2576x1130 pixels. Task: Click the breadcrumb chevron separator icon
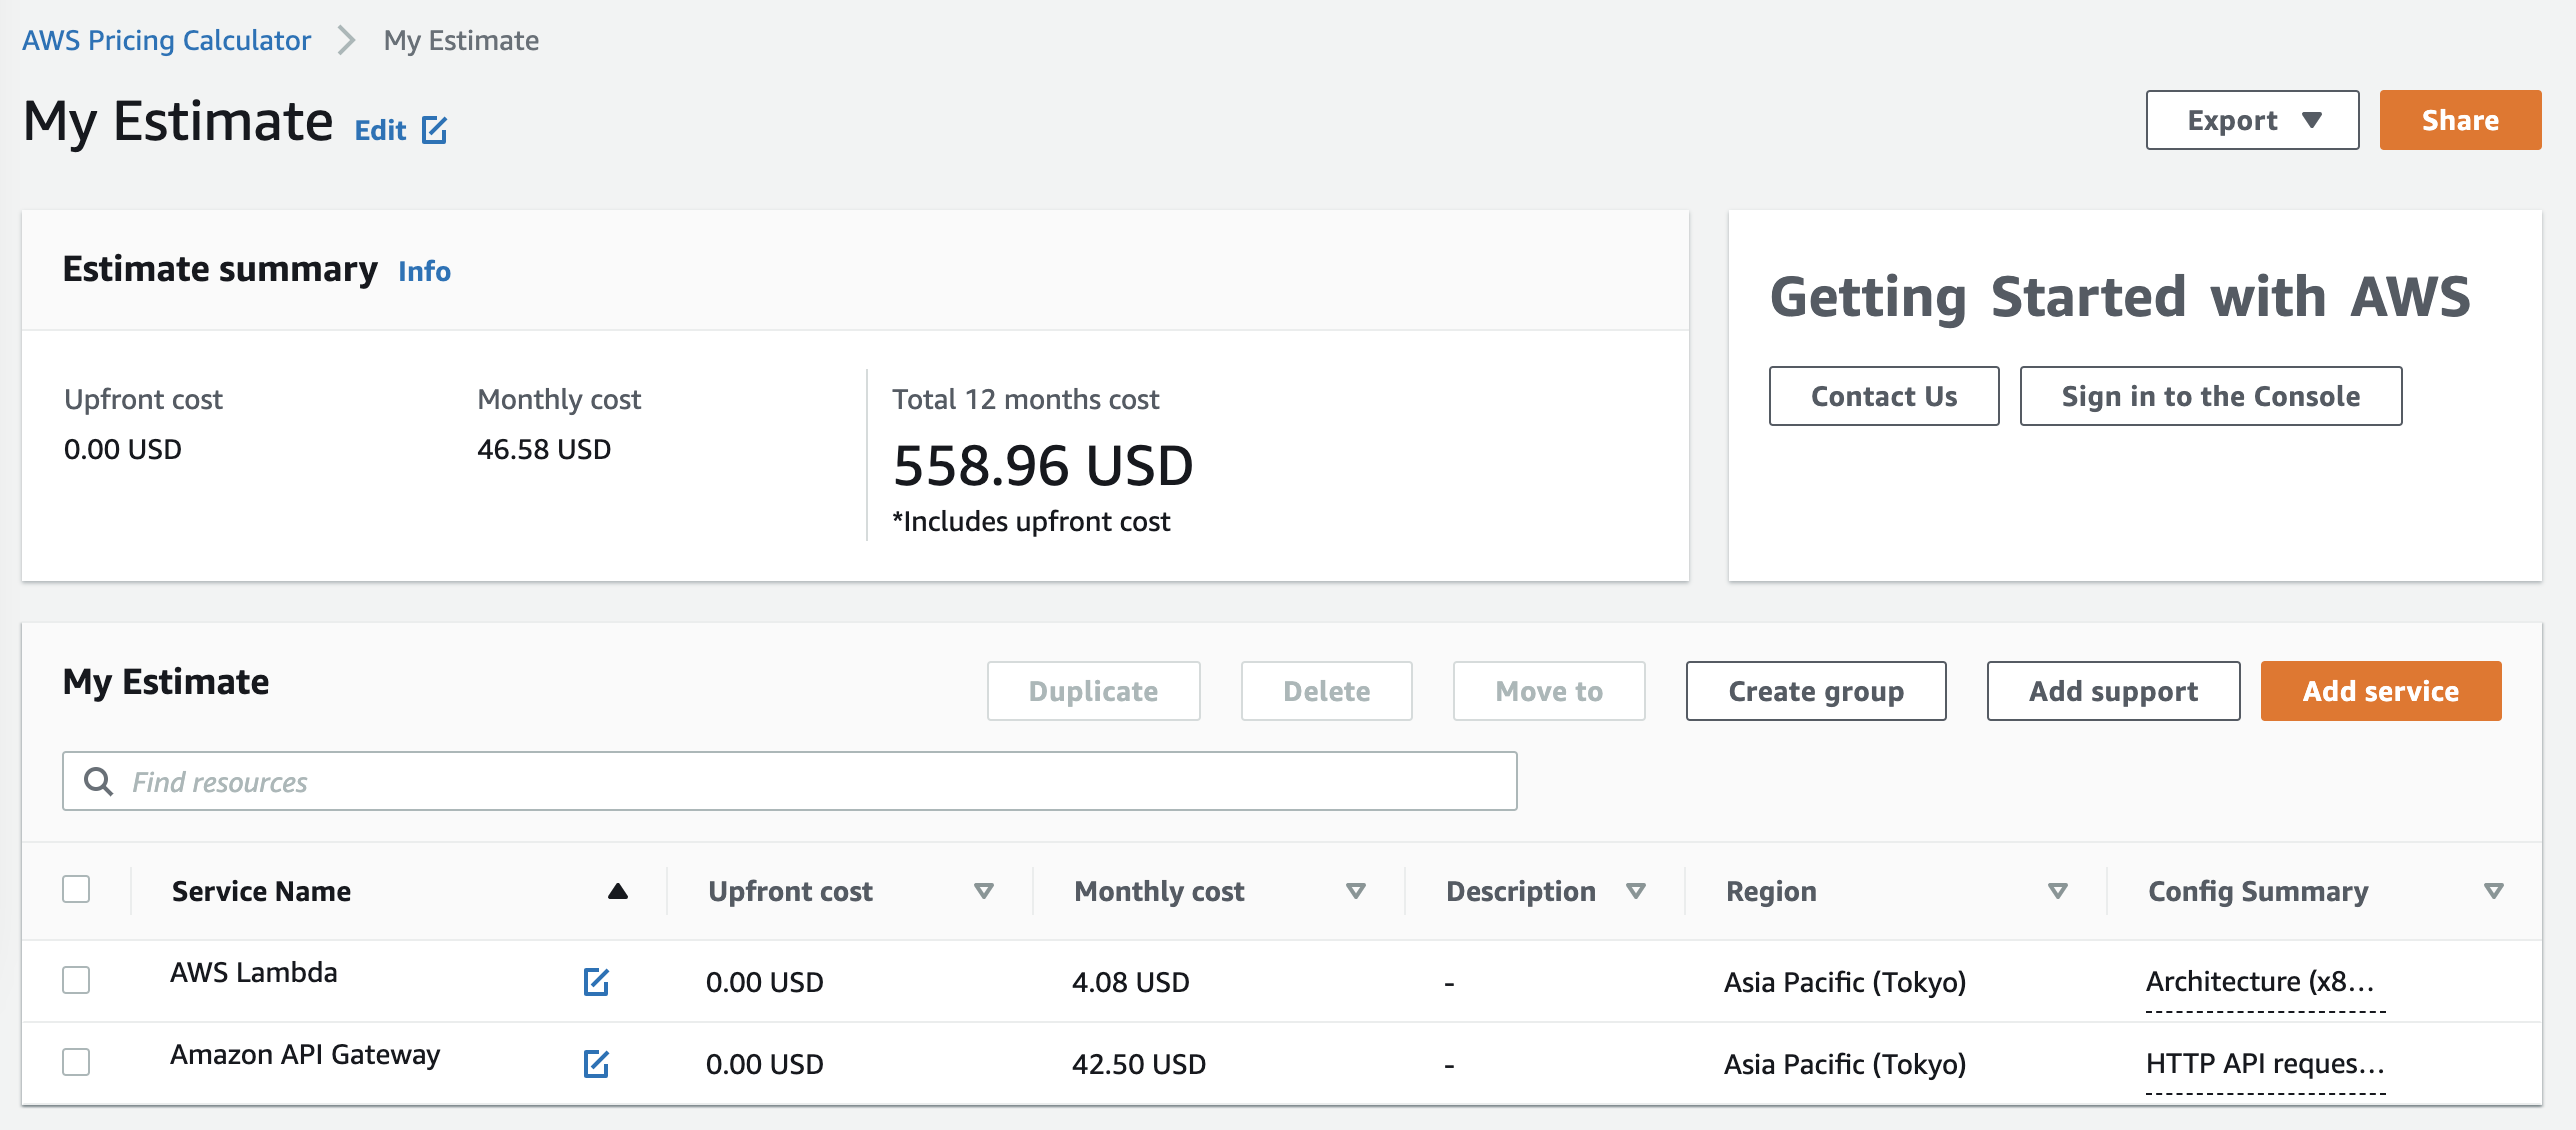tap(346, 40)
